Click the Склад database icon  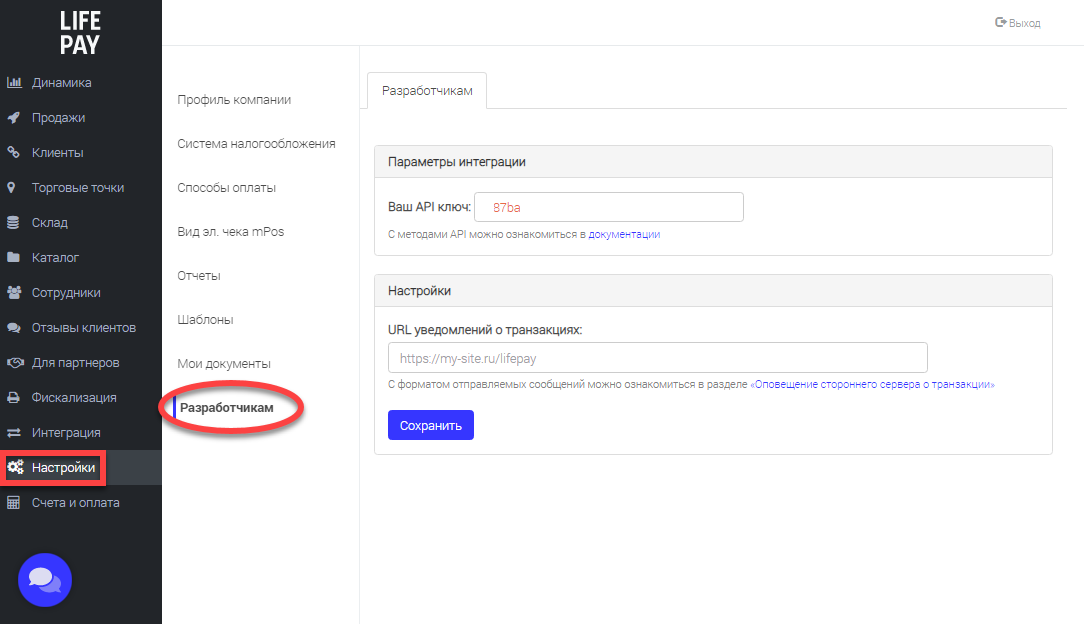tap(13, 223)
